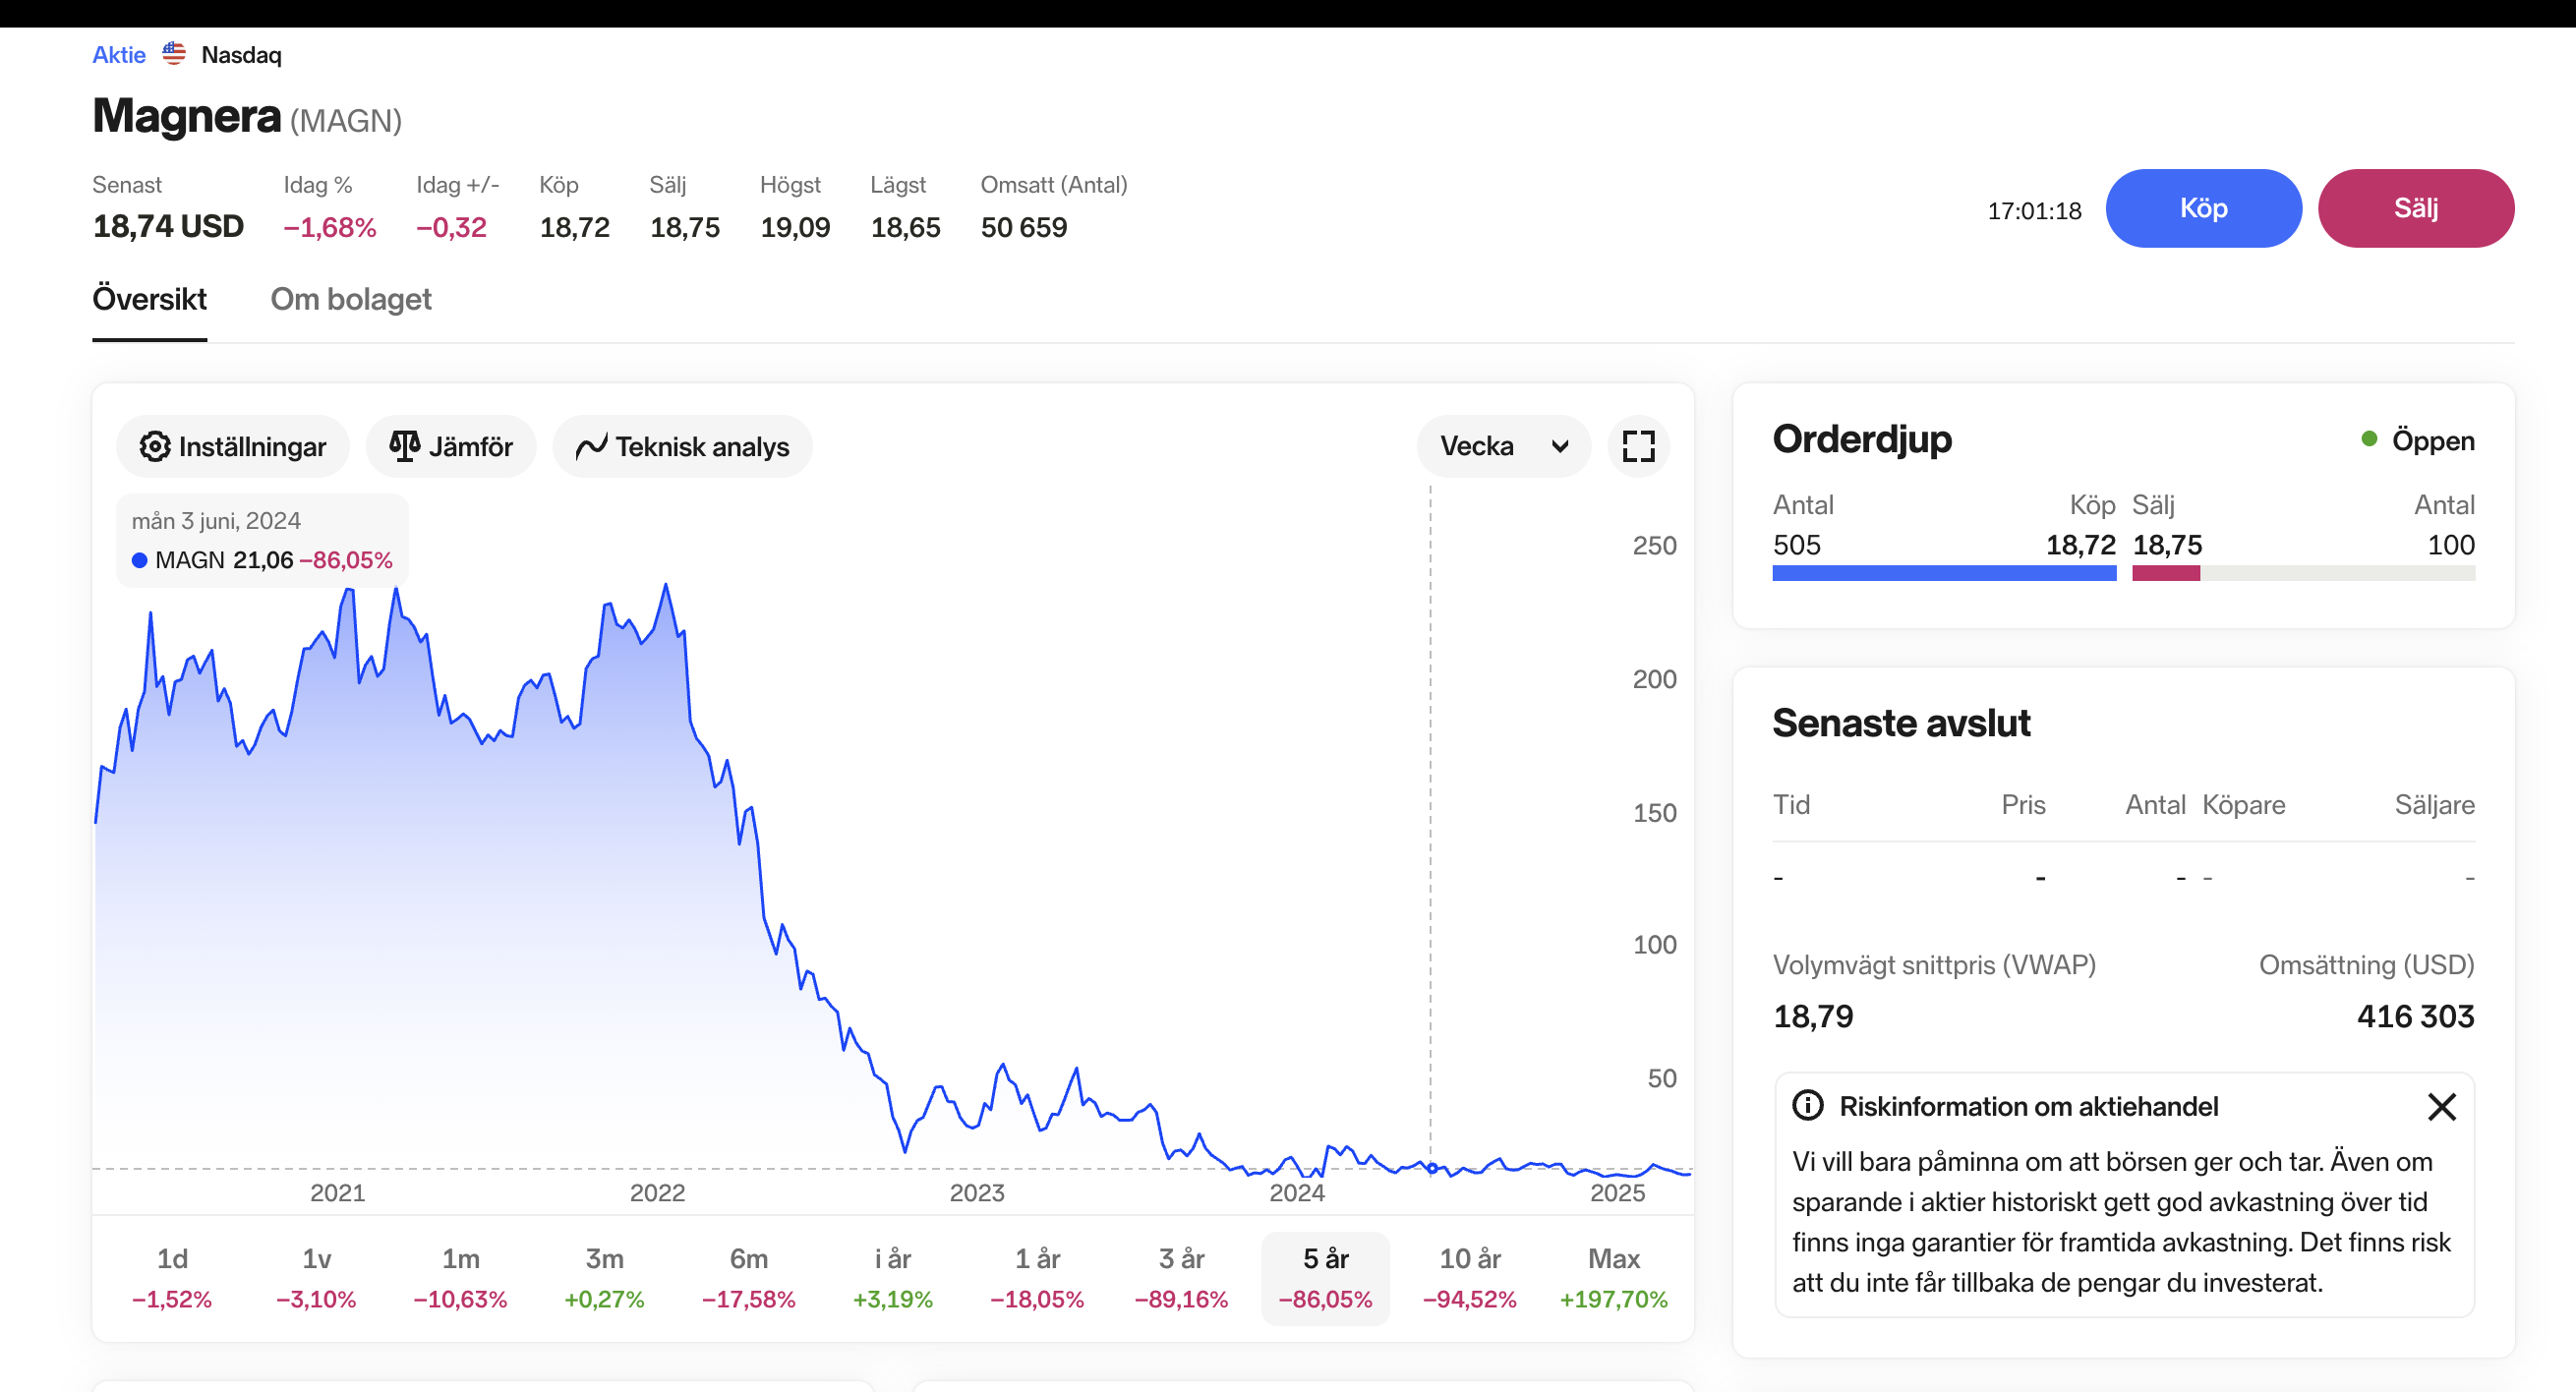The image size is (2576, 1392).
Task: Close the Riskinformation om aktiehandel notice
Action: click(x=2441, y=1106)
